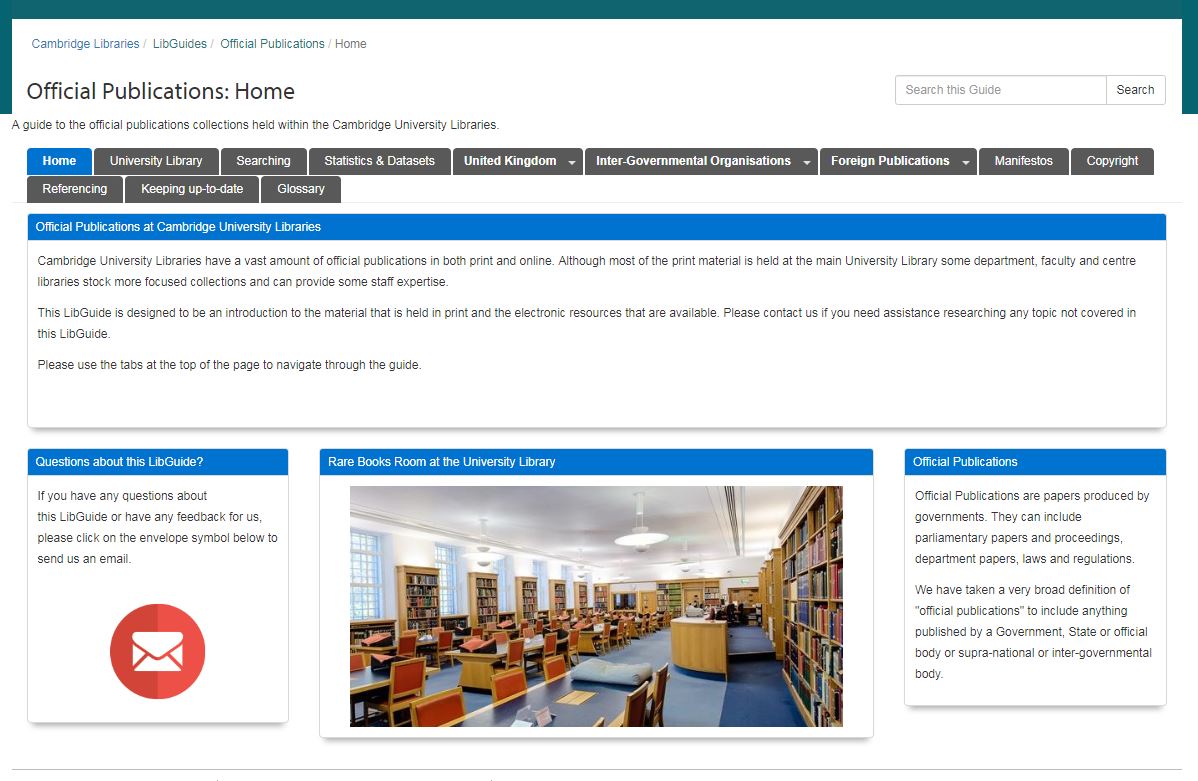Select the Home tab
1198x781 pixels.
(59, 161)
